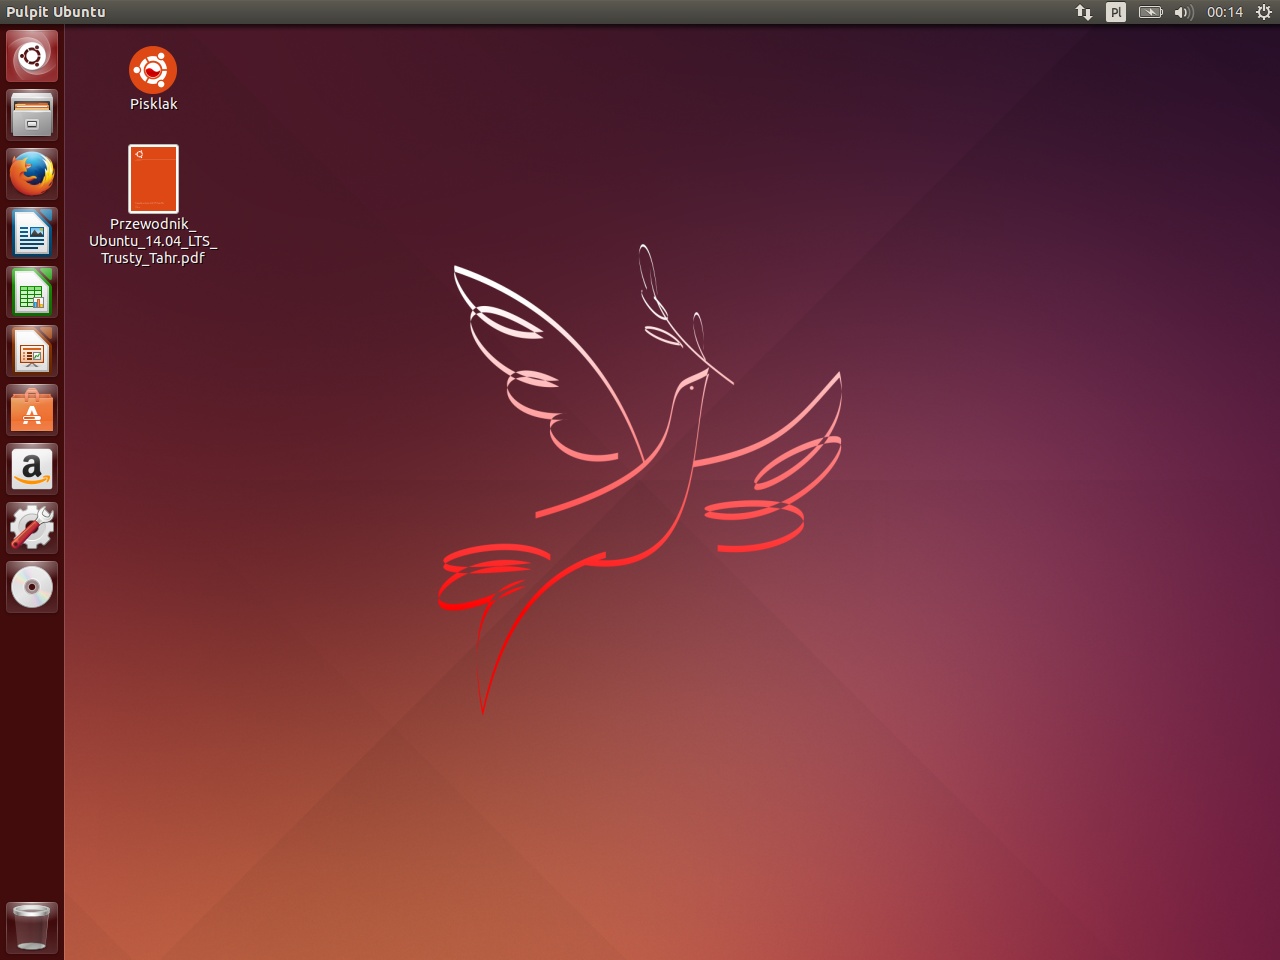This screenshot has width=1280, height=960.
Task: Launch LibreOffice Writer
Action: click(x=32, y=233)
